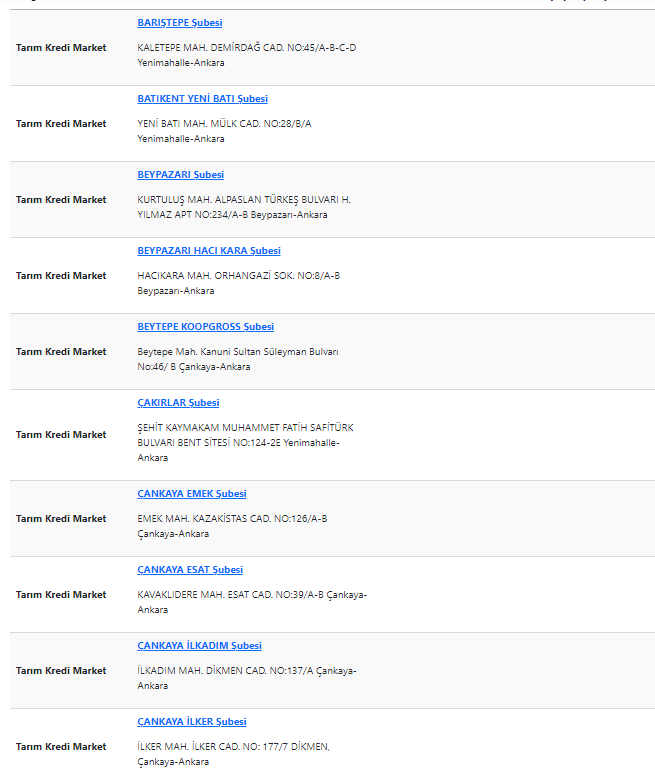Open the ÇANKAYA İLKADIM Şubesi link
Viewport: 655px width, 784px height.
(x=200, y=646)
